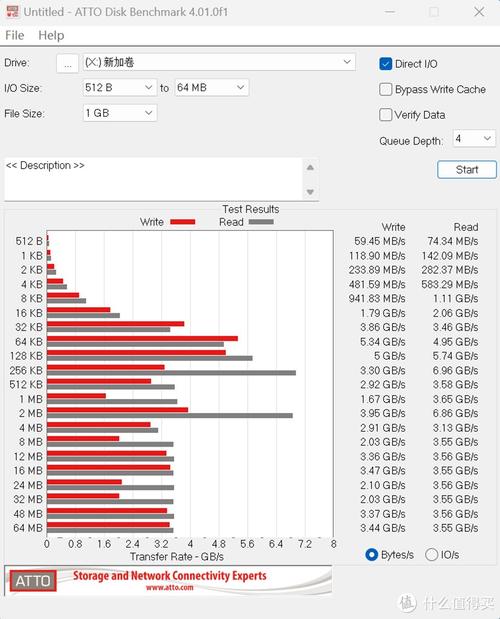The height and width of the screenshot is (619, 500).
Task: Click the Start button
Action: 467,170
